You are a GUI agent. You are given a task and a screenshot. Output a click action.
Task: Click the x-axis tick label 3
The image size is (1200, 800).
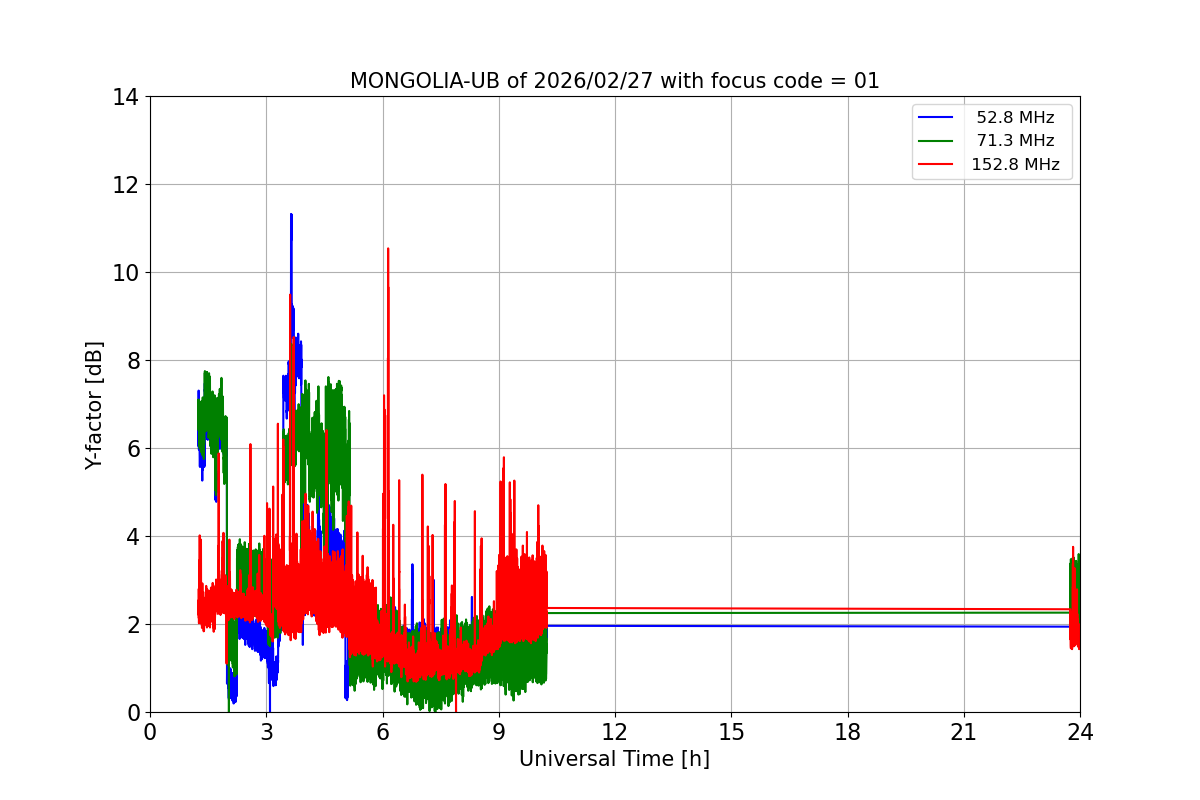[x=266, y=732]
